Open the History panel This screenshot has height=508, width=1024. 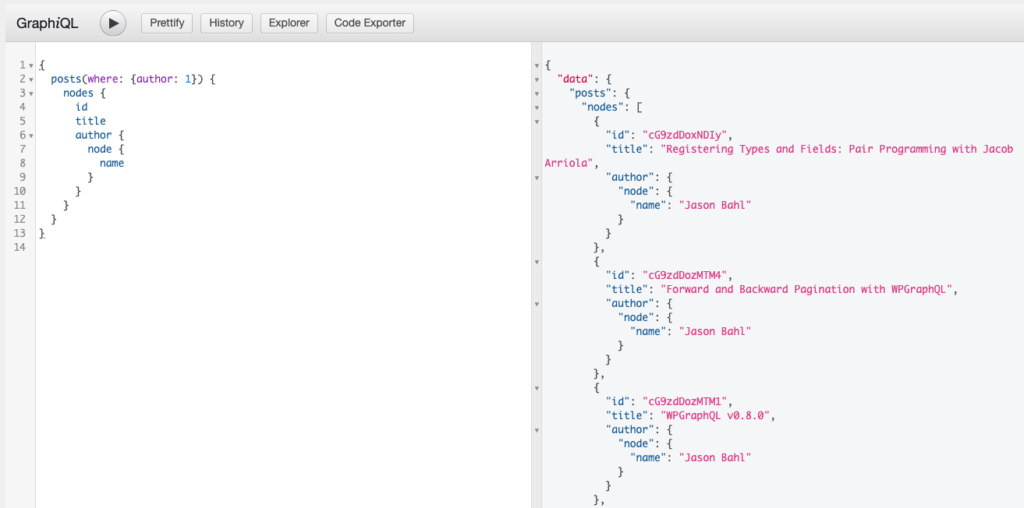coord(226,23)
